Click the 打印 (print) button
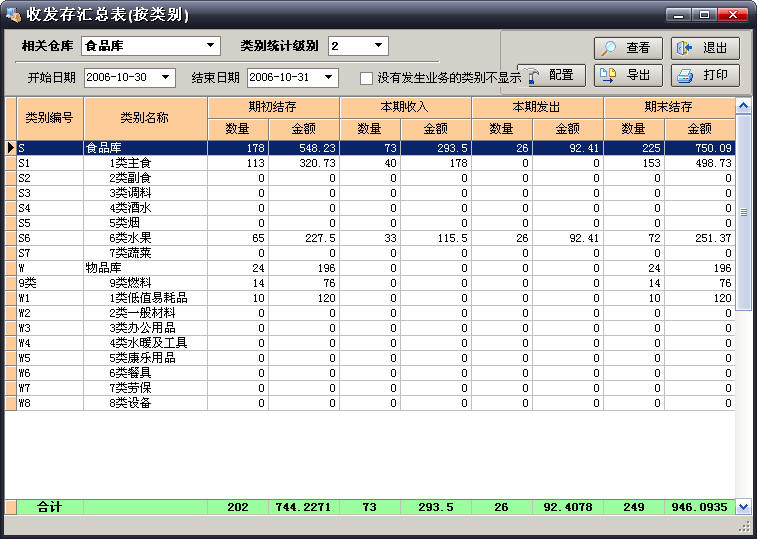This screenshot has width=757, height=539. point(705,75)
